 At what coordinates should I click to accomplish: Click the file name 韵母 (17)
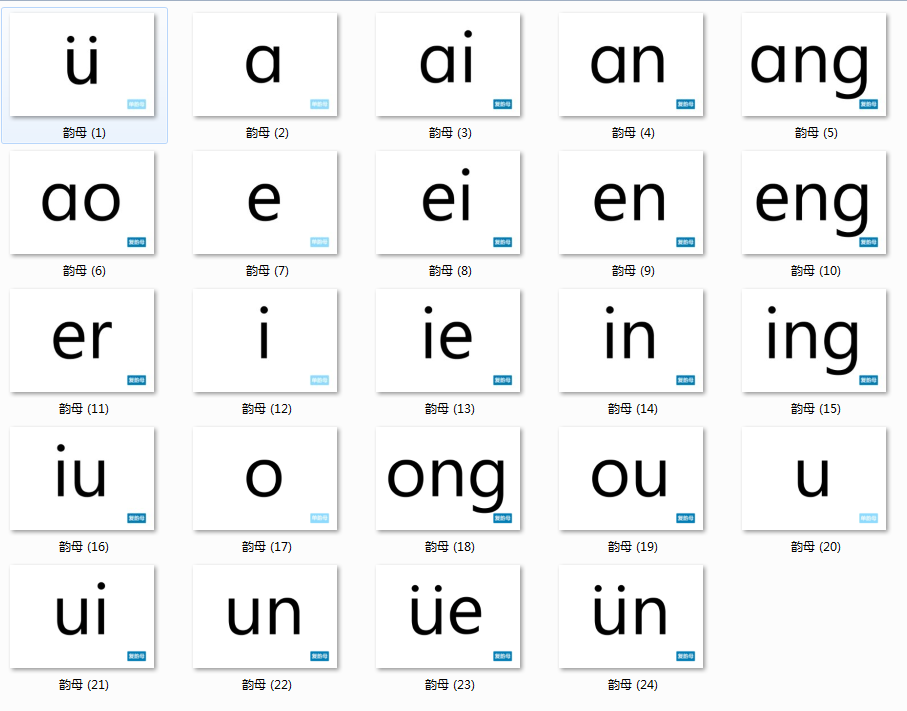tap(267, 546)
